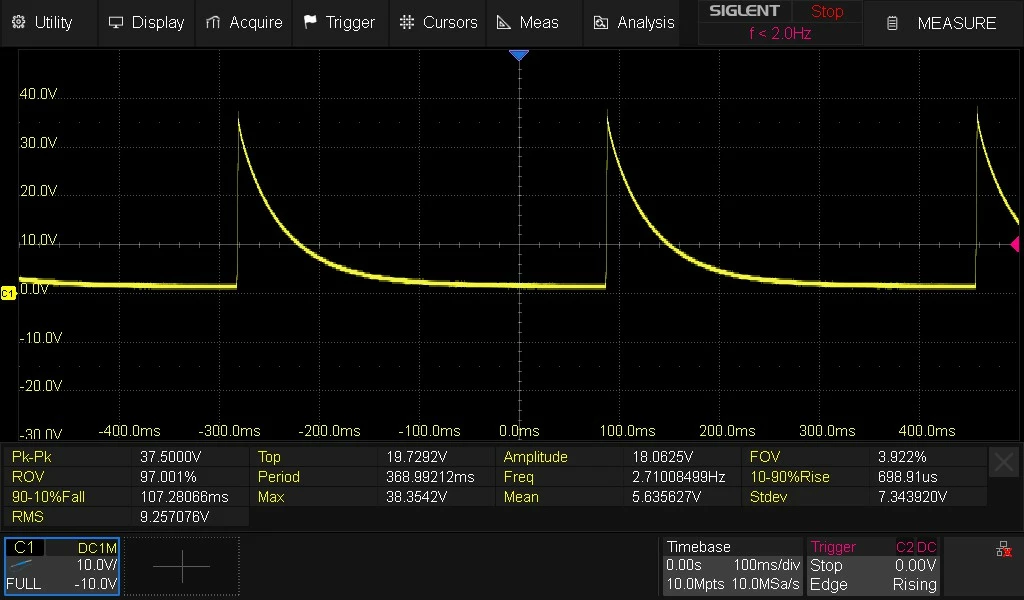1024x600 pixels.
Task: Click the network connection status icon
Action: pos(1004,549)
